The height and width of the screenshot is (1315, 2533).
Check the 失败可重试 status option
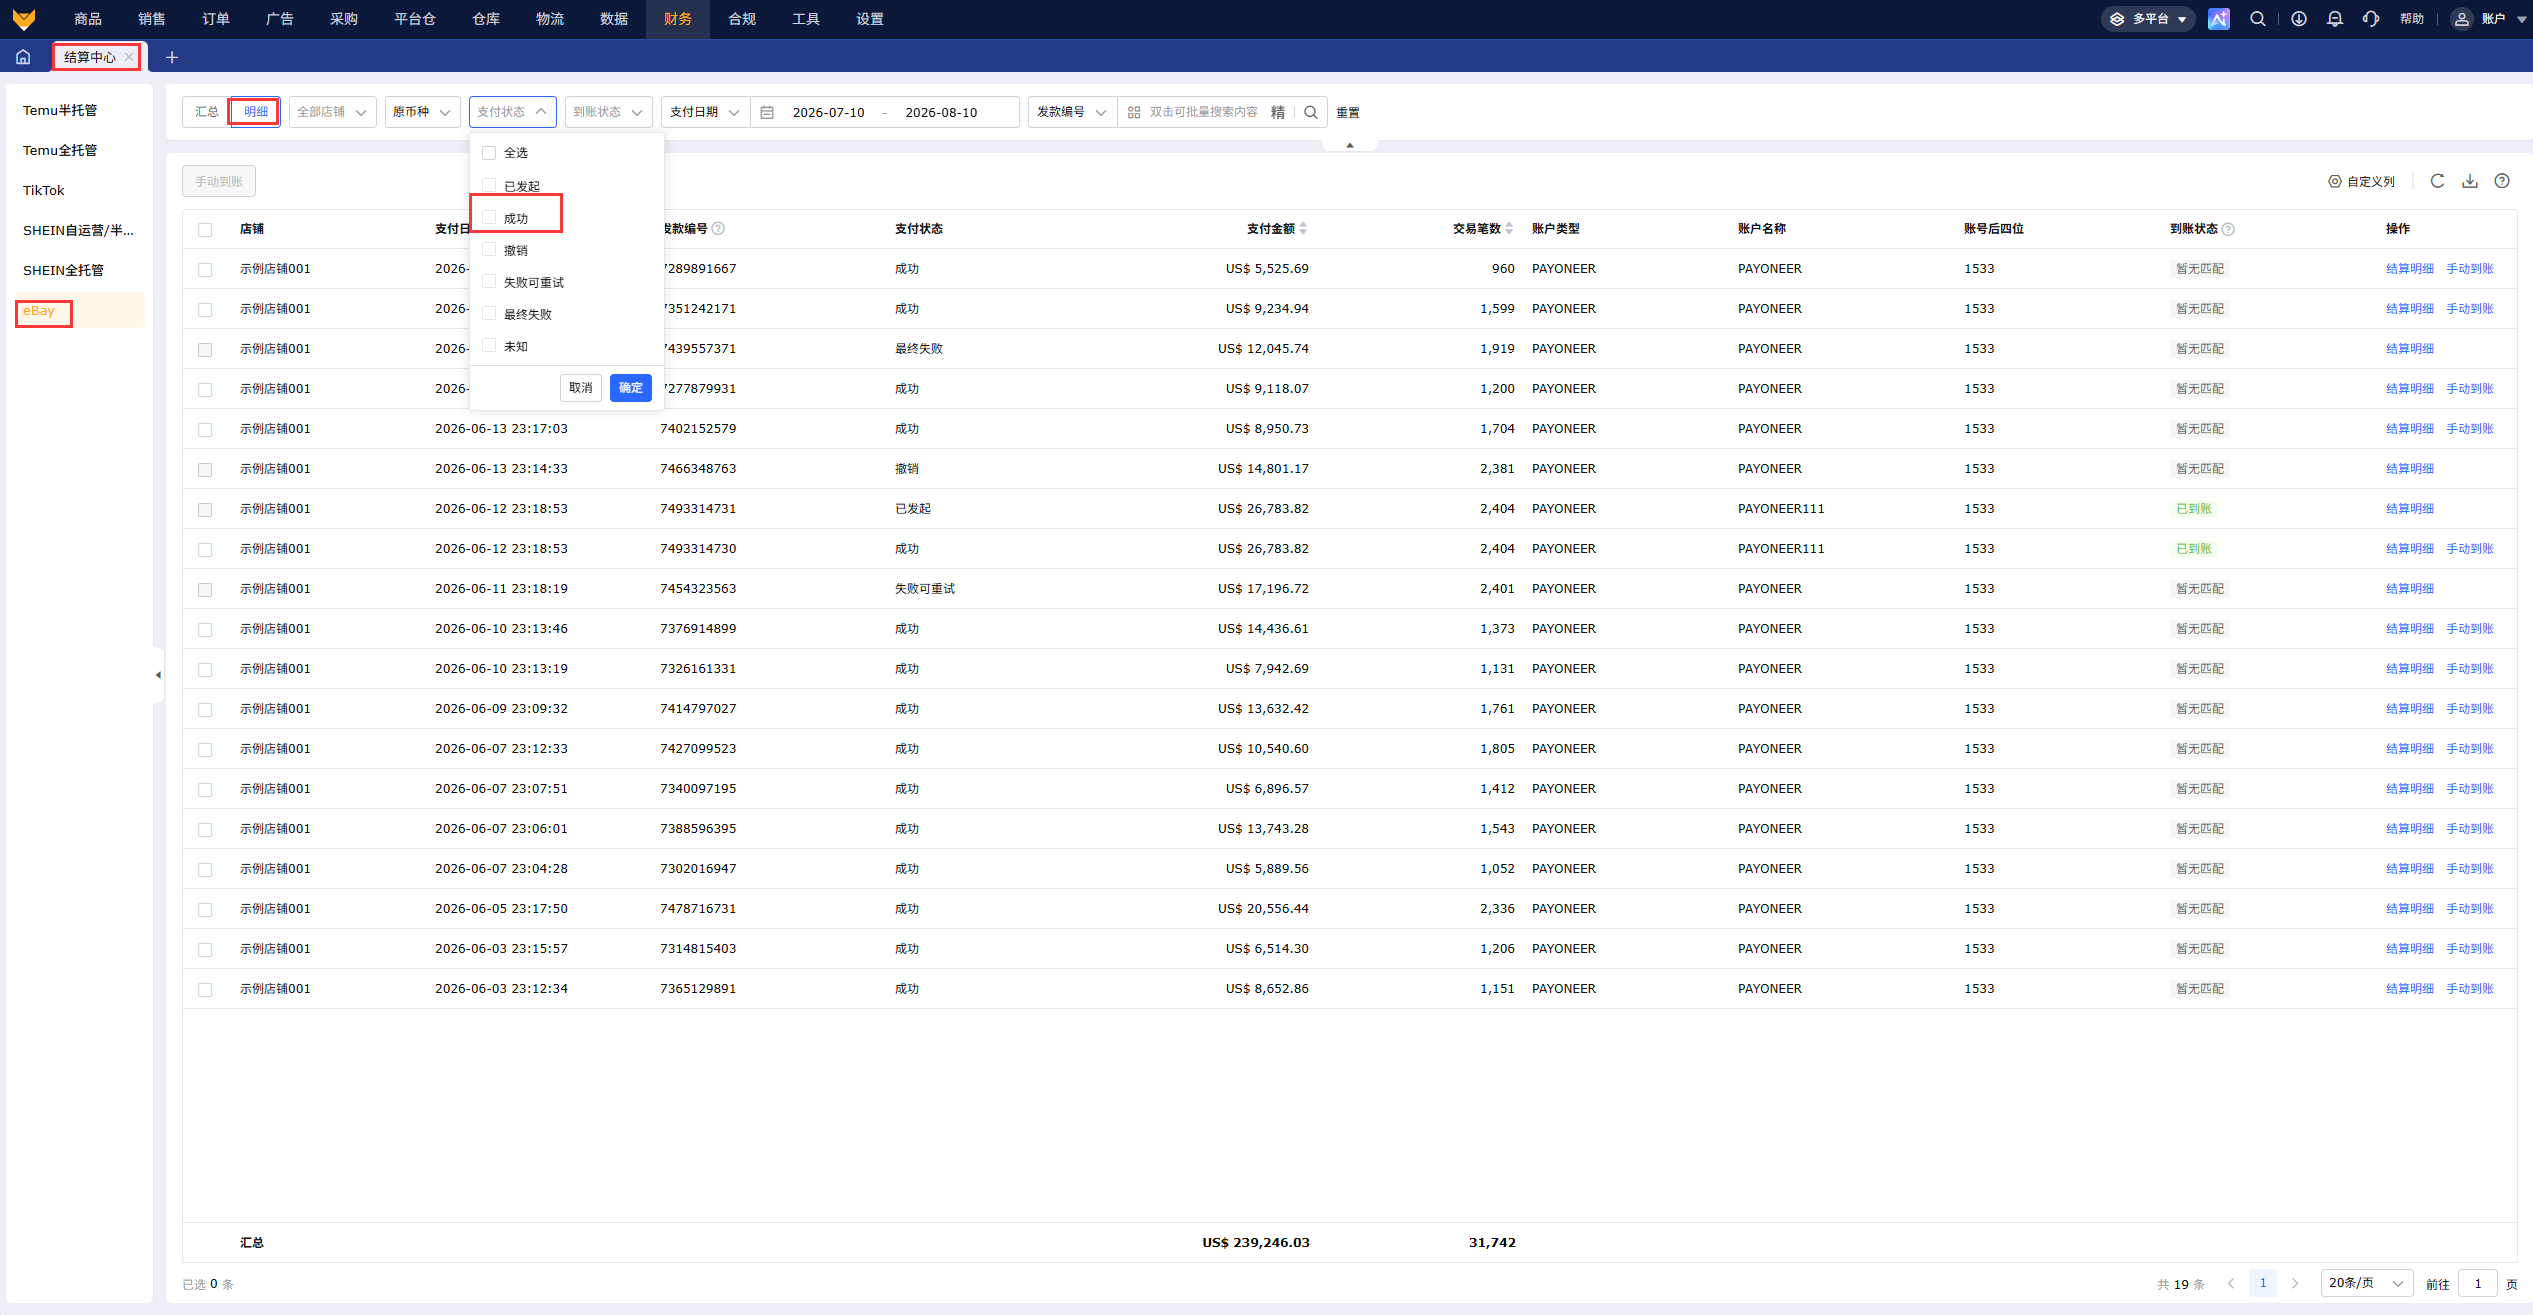489,281
